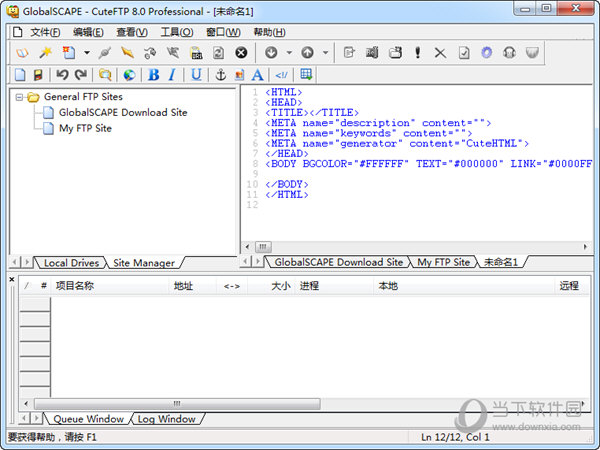600x450 pixels.
Task: Save the document with the disk icon
Action: click(38, 75)
